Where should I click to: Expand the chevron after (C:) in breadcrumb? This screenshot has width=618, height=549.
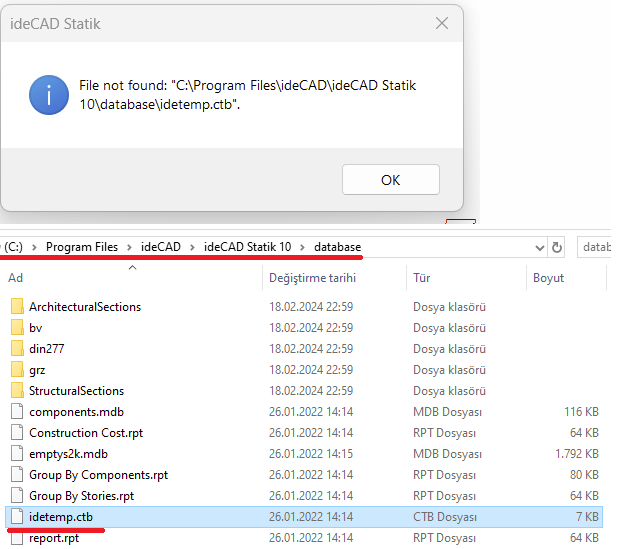tap(35, 250)
